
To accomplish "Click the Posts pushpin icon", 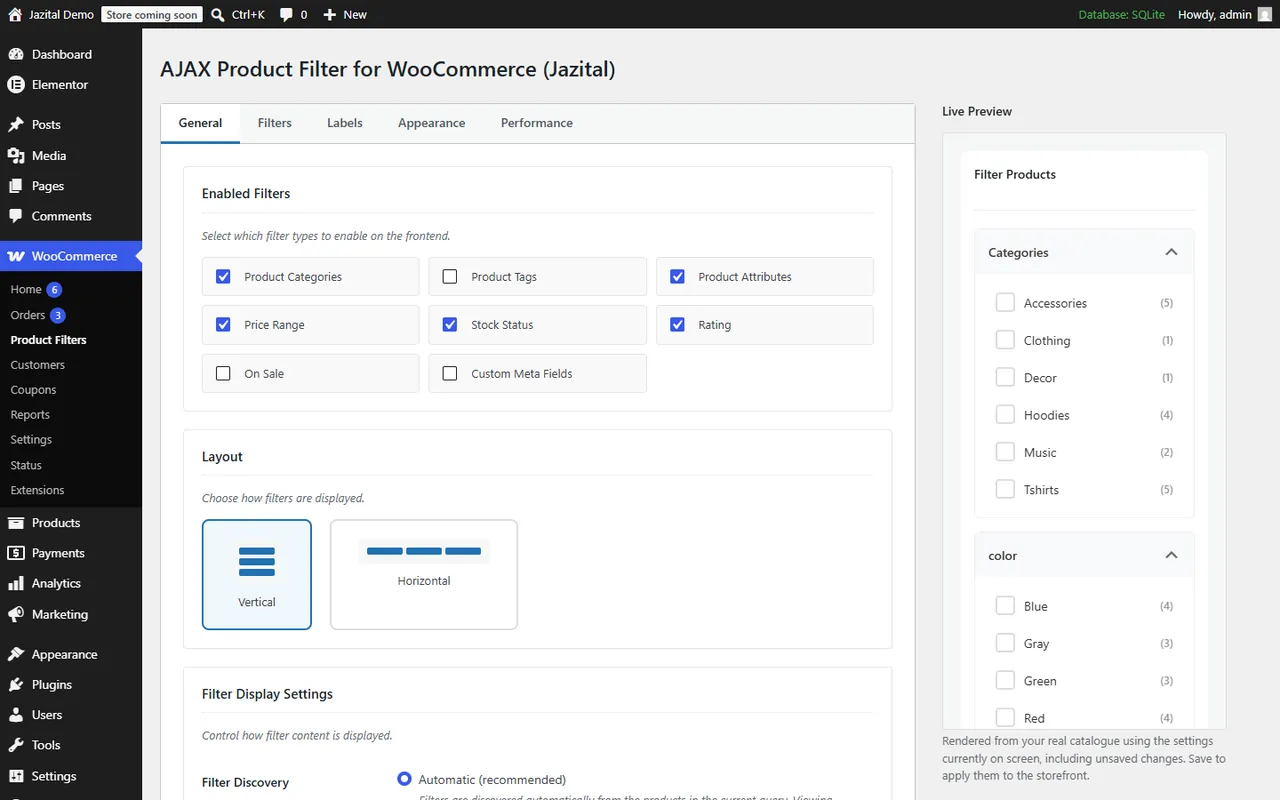I will (16, 125).
